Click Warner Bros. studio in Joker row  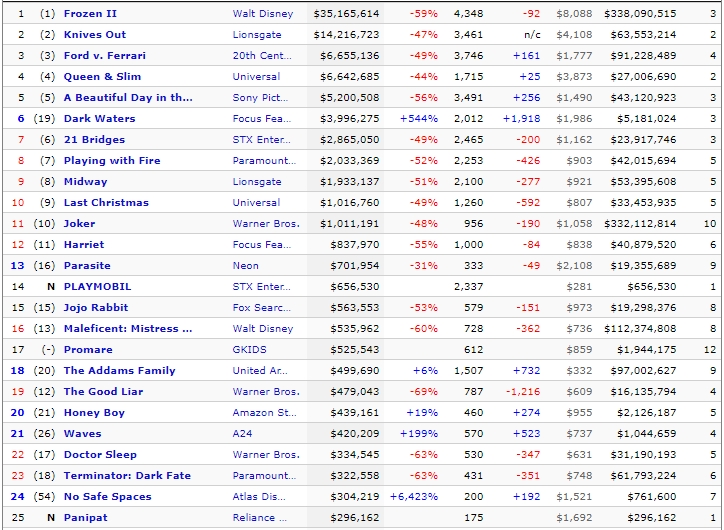click(x=266, y=223)
